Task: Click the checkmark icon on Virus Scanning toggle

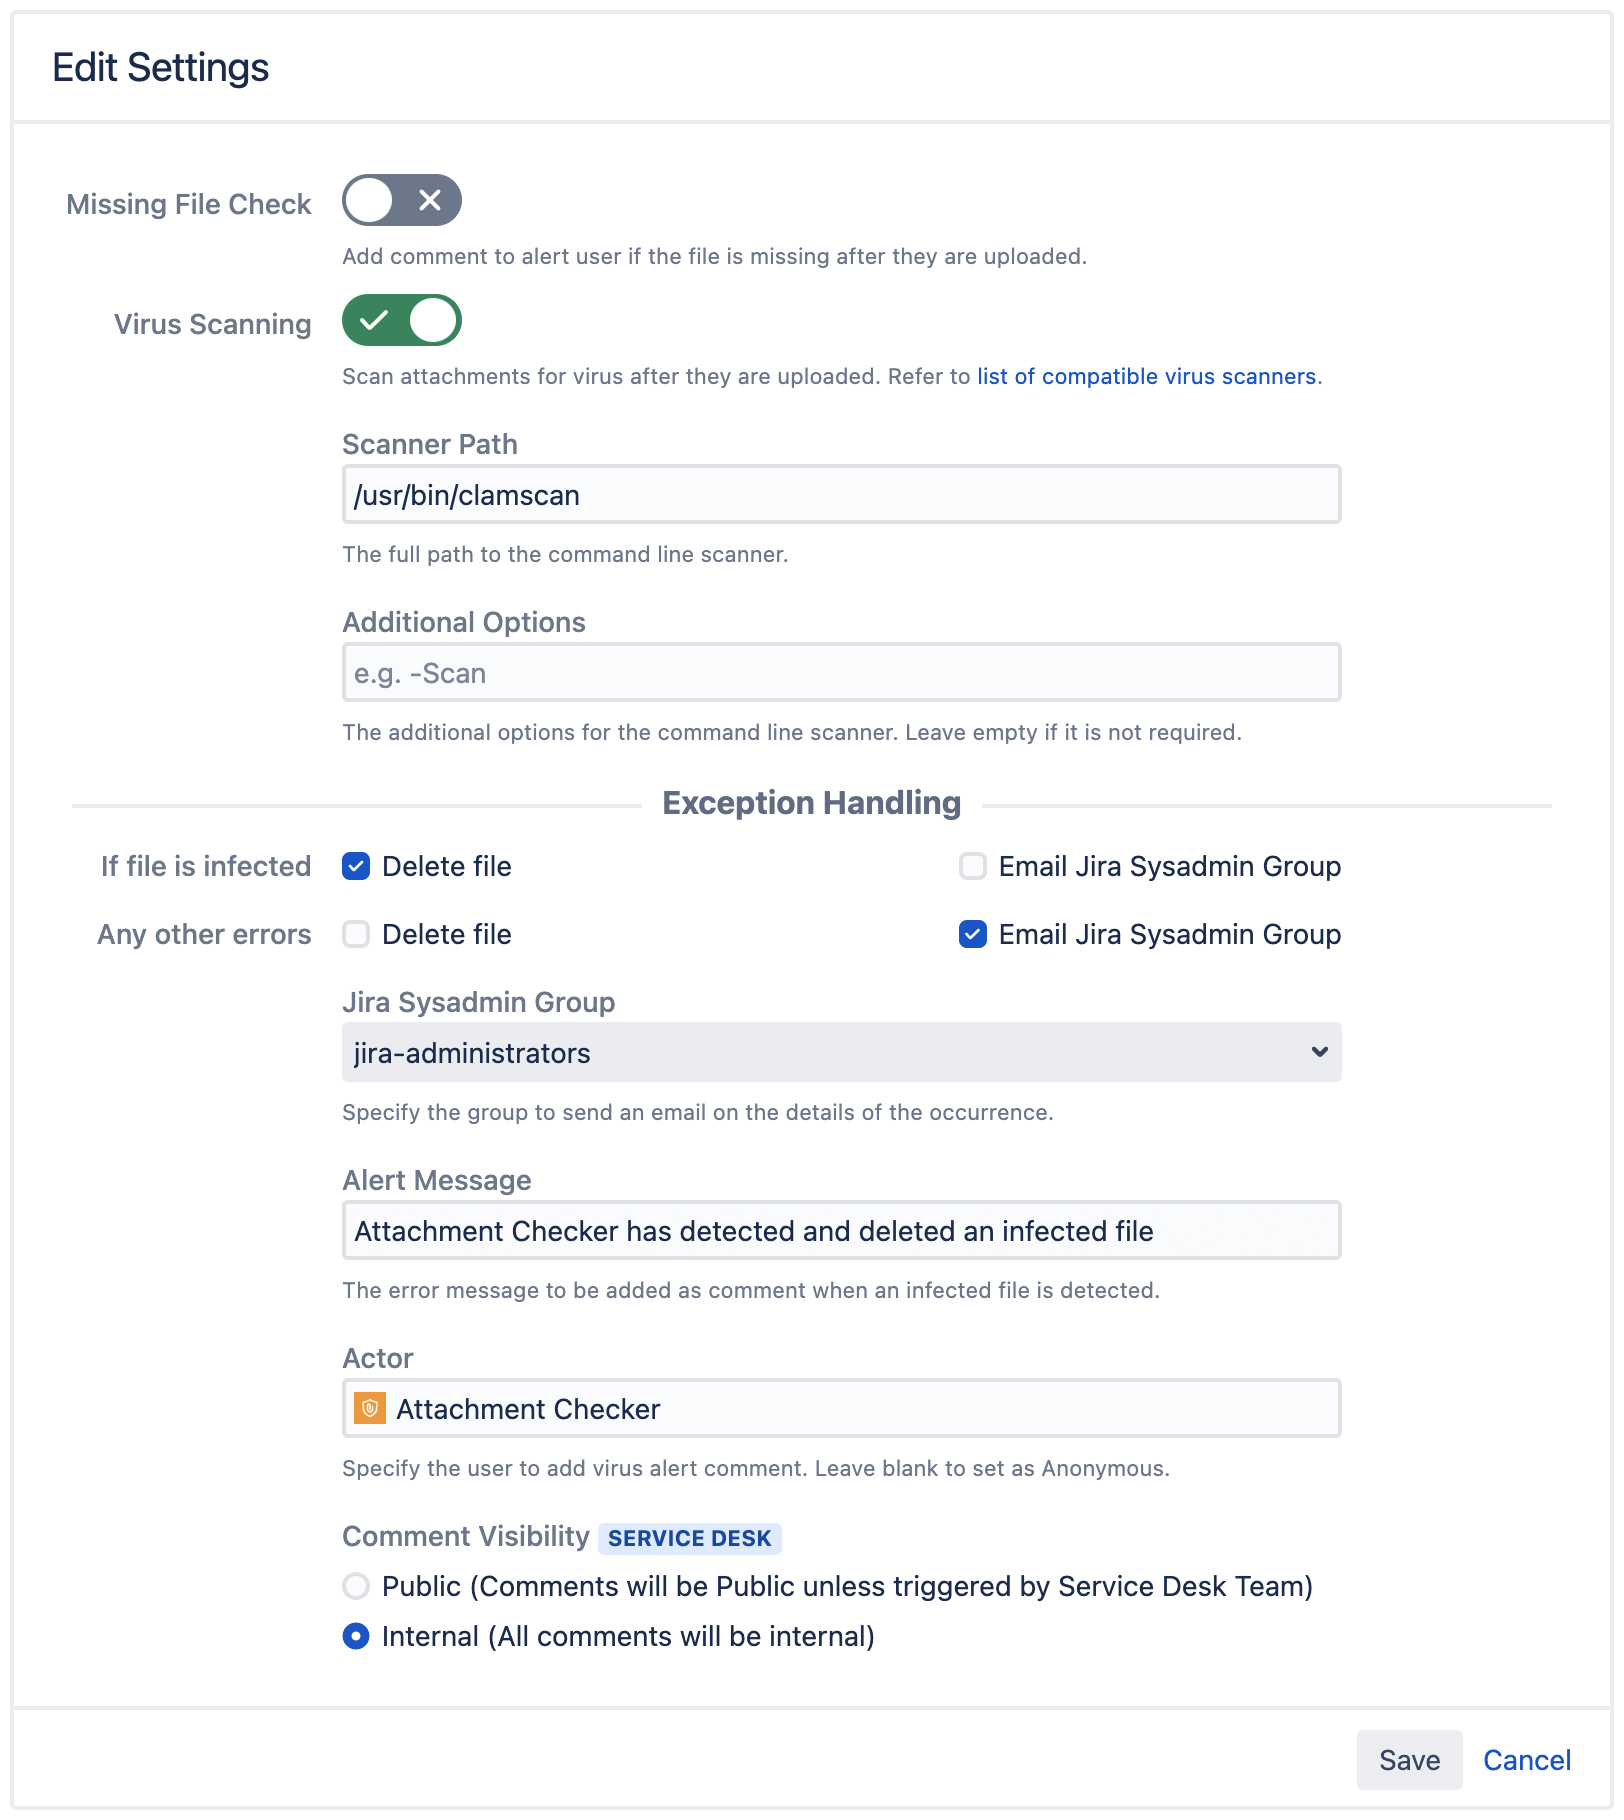Action: [x=373, y=321]
